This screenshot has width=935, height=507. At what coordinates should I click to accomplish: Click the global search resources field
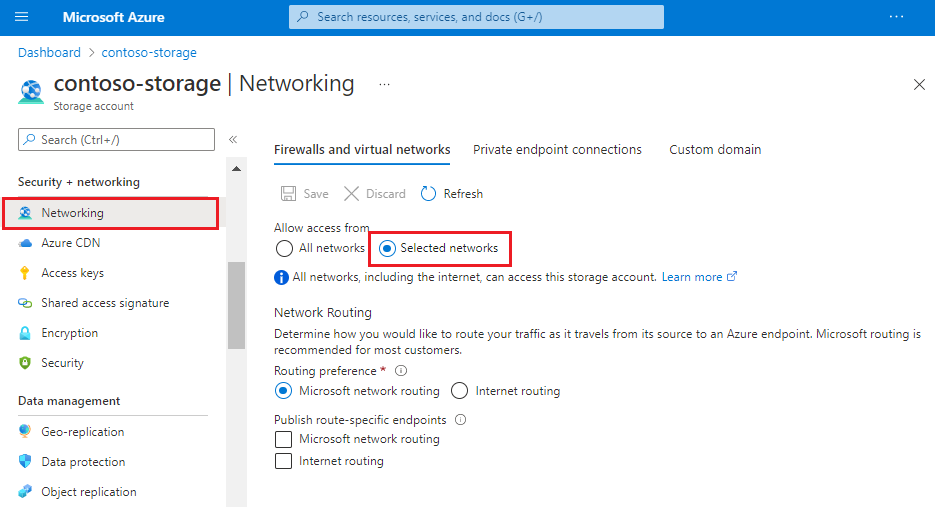[x=476, y=17]
